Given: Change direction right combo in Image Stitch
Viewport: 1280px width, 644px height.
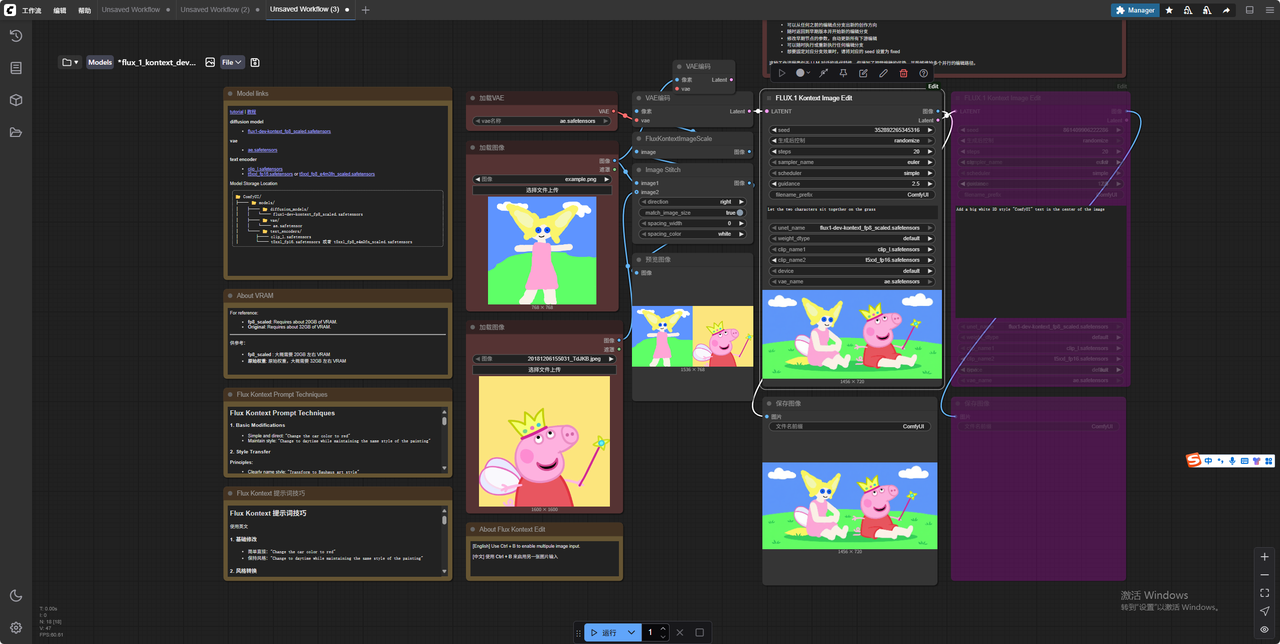Looking at the screenshot, I should [x=694, y=202].
